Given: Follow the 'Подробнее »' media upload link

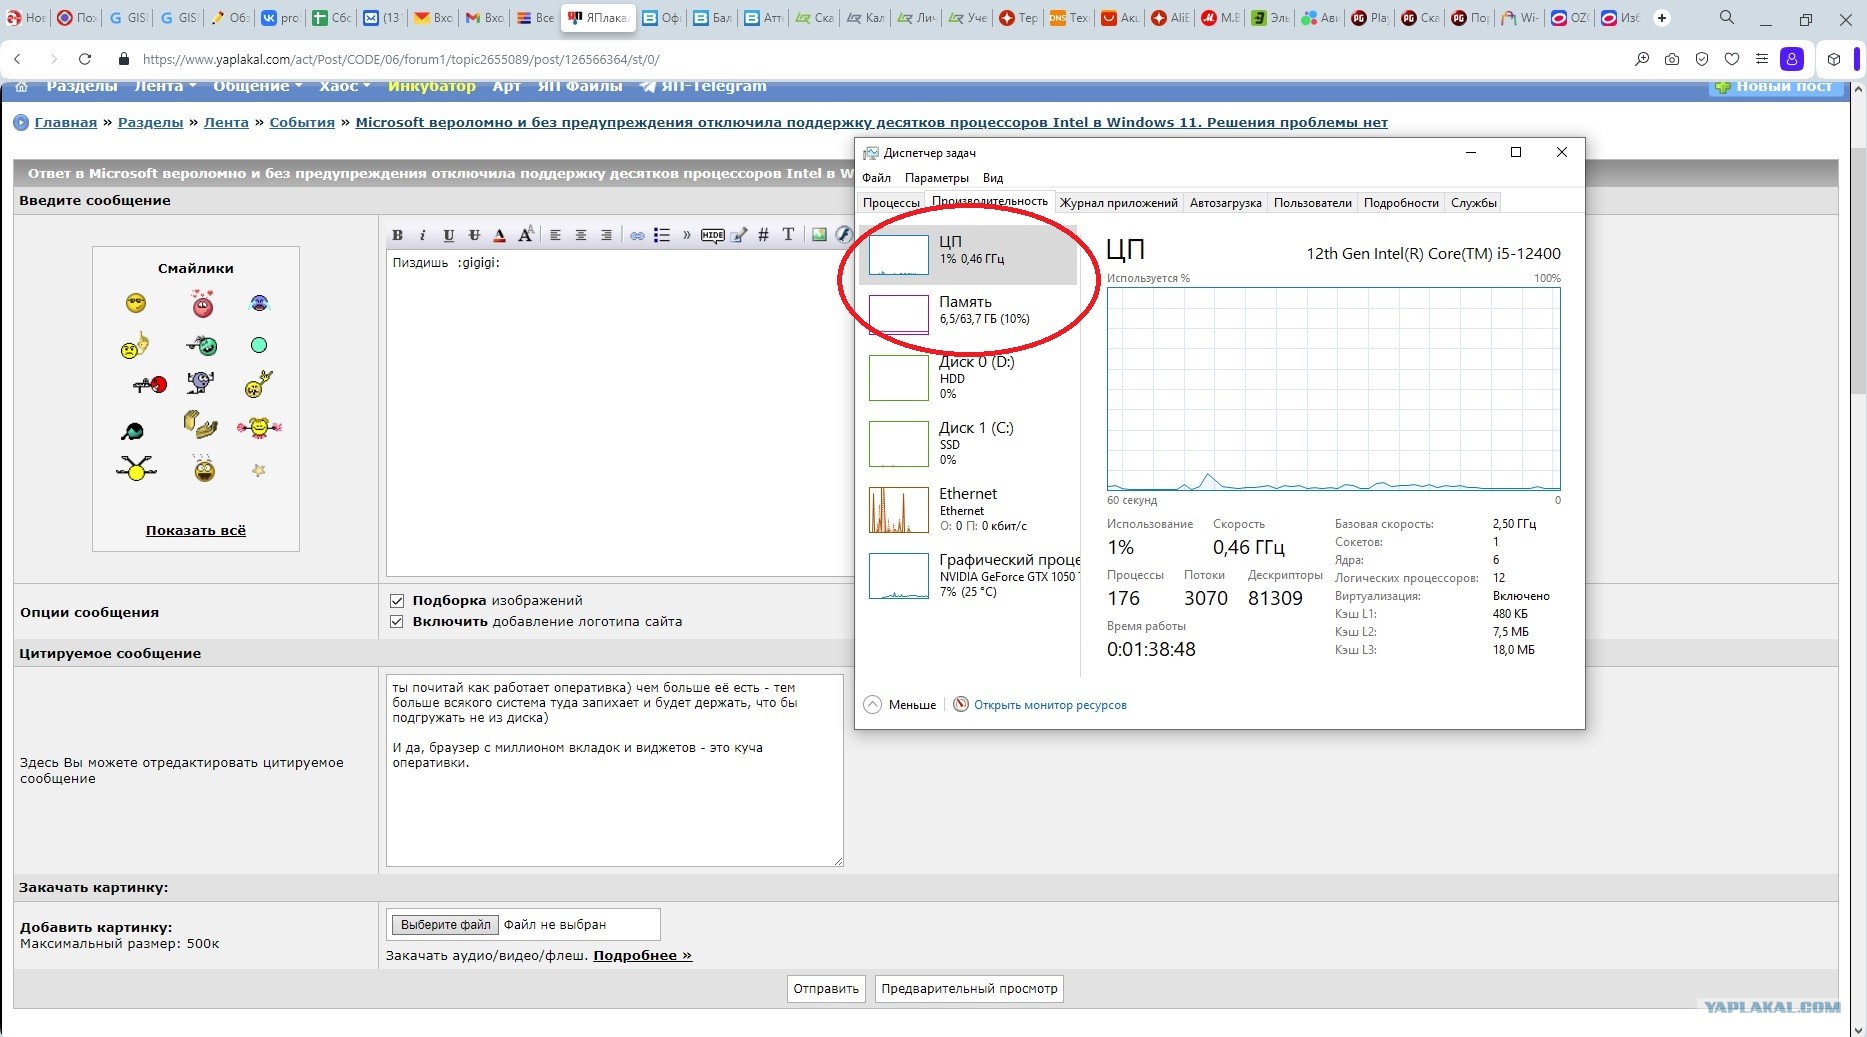Looking at the screenshot, I should pyautogui.click(x=642, y=956).
